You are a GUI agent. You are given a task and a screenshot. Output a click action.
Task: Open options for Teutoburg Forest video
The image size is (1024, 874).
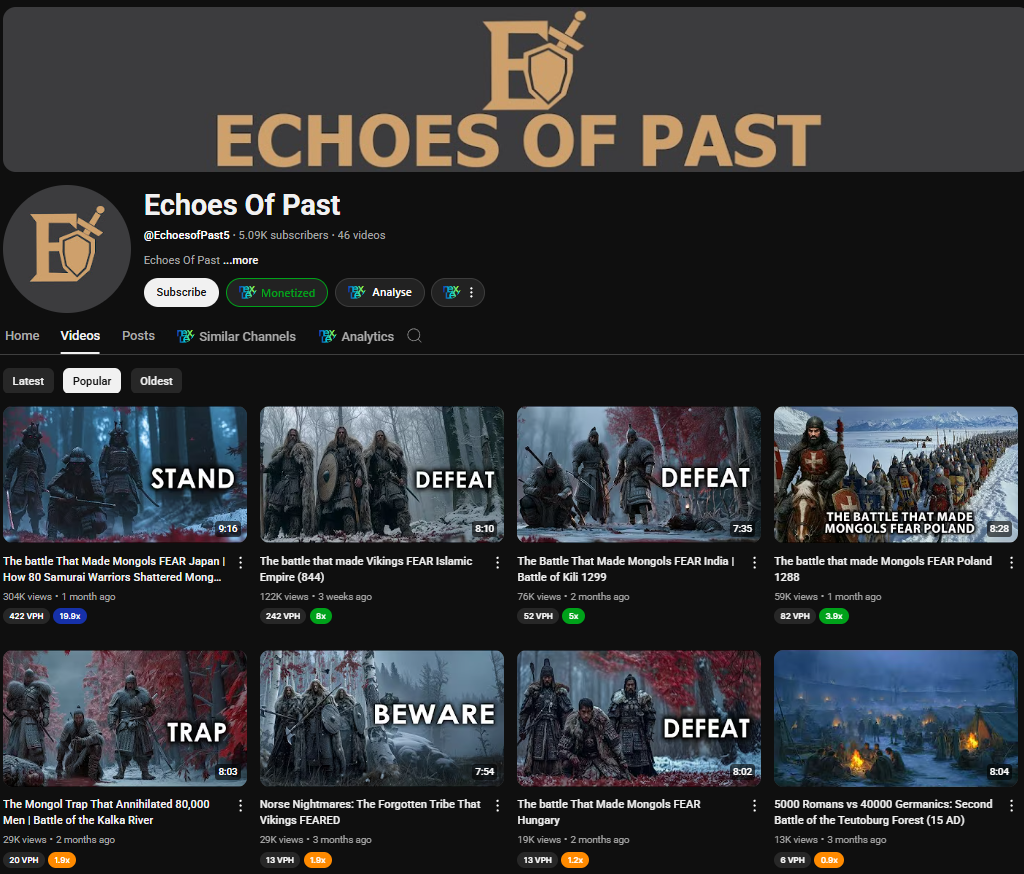coord(1012,805)
